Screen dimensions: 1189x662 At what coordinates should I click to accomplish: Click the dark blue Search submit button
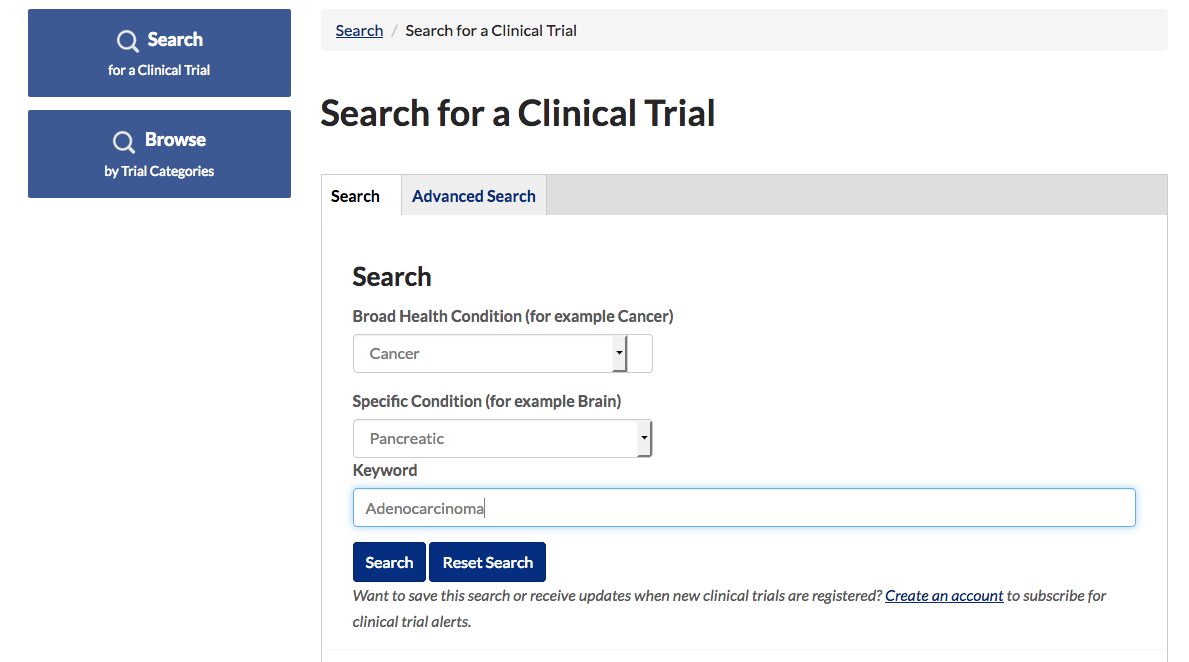[389, 562]
